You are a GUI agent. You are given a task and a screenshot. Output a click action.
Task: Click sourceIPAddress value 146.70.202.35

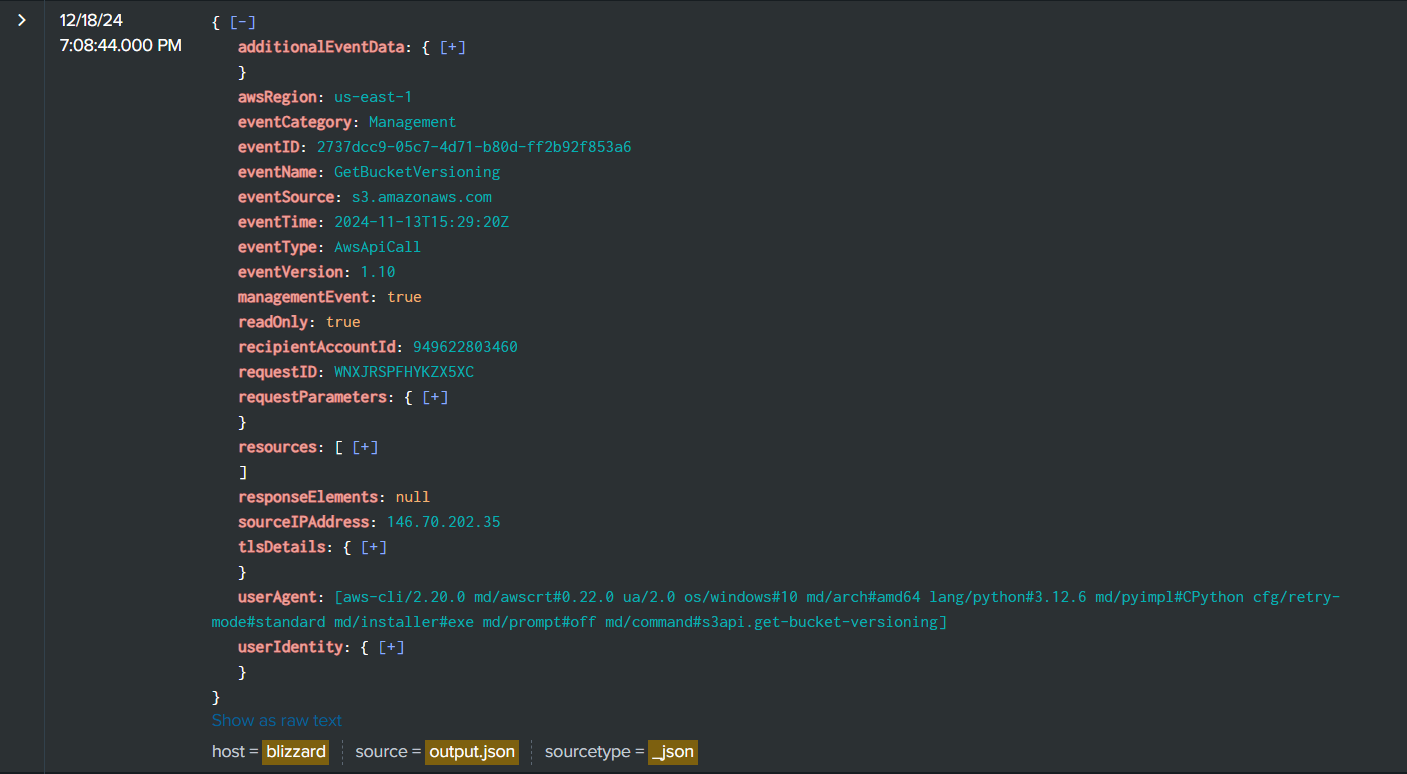[x=443, y=522]
